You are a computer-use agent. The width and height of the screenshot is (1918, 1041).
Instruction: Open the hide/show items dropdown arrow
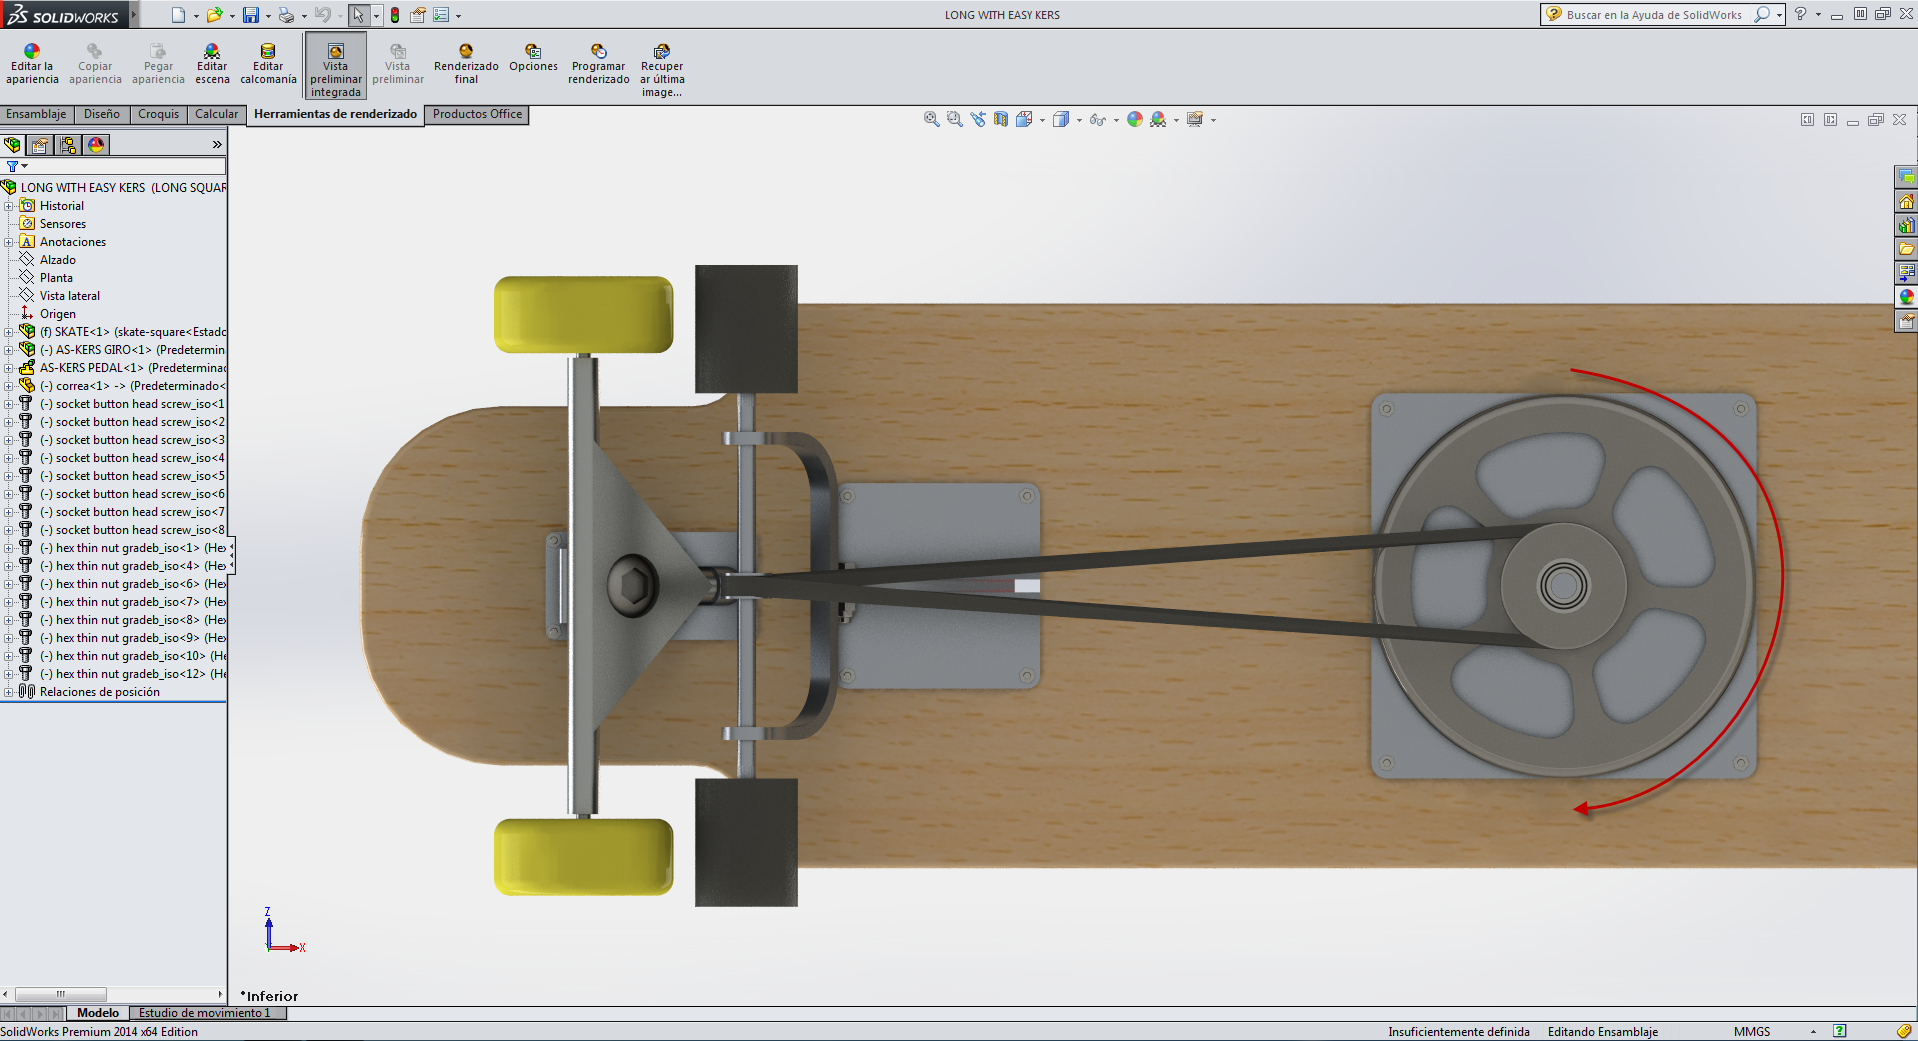click(x=1116, y=120)
